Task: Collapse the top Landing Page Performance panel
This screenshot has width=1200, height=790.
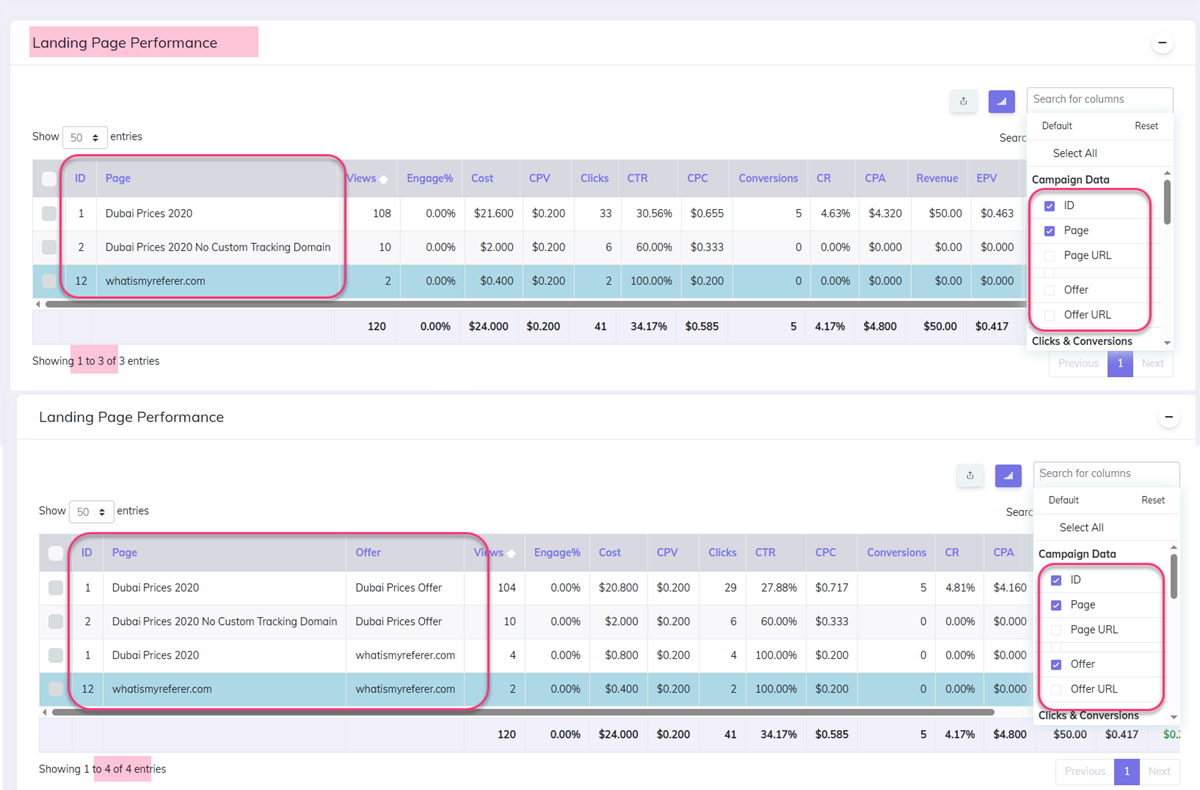Action: point(1161,42)
